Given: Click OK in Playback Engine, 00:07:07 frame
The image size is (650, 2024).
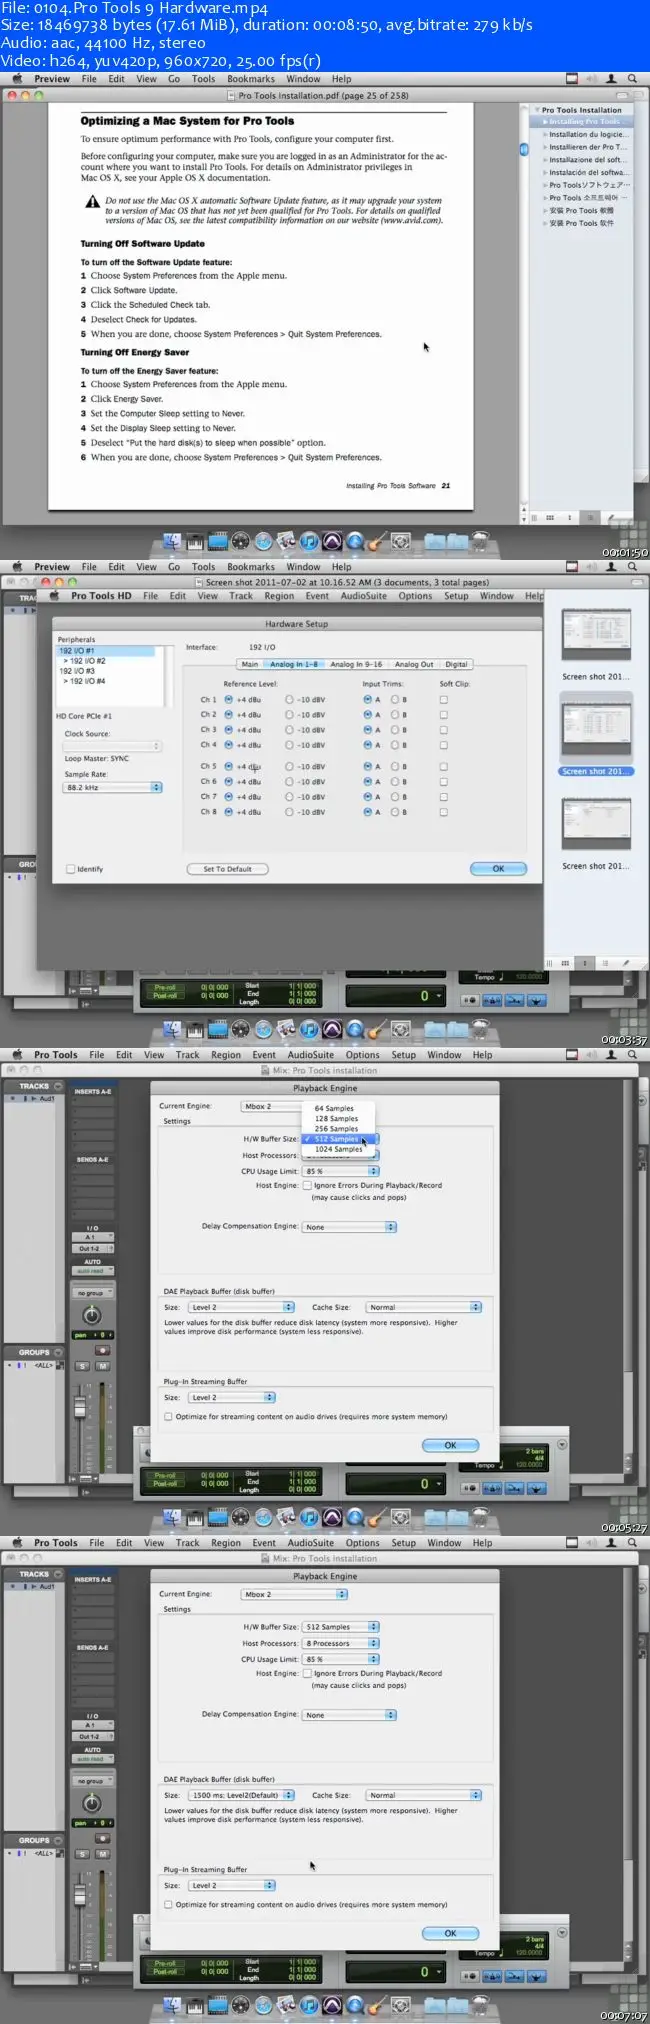Looking at the screenshot, I should [450, 1933].
